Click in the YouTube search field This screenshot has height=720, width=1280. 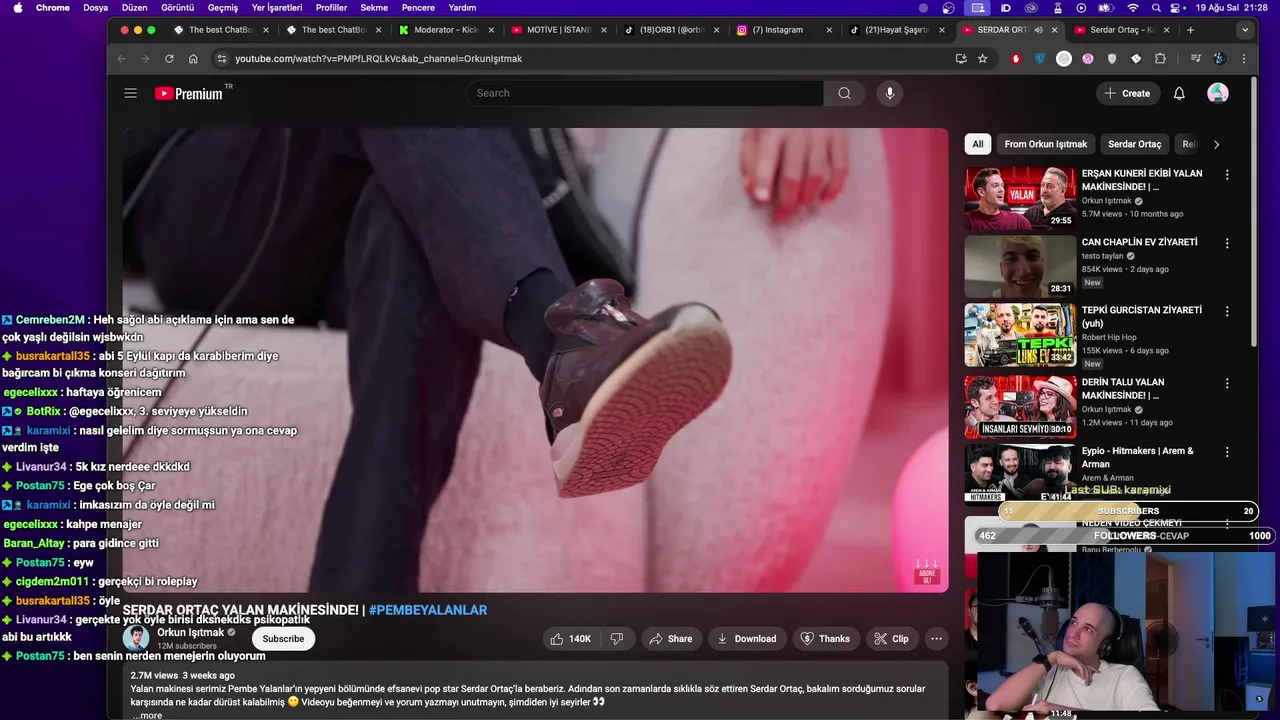tap(645, 93)
